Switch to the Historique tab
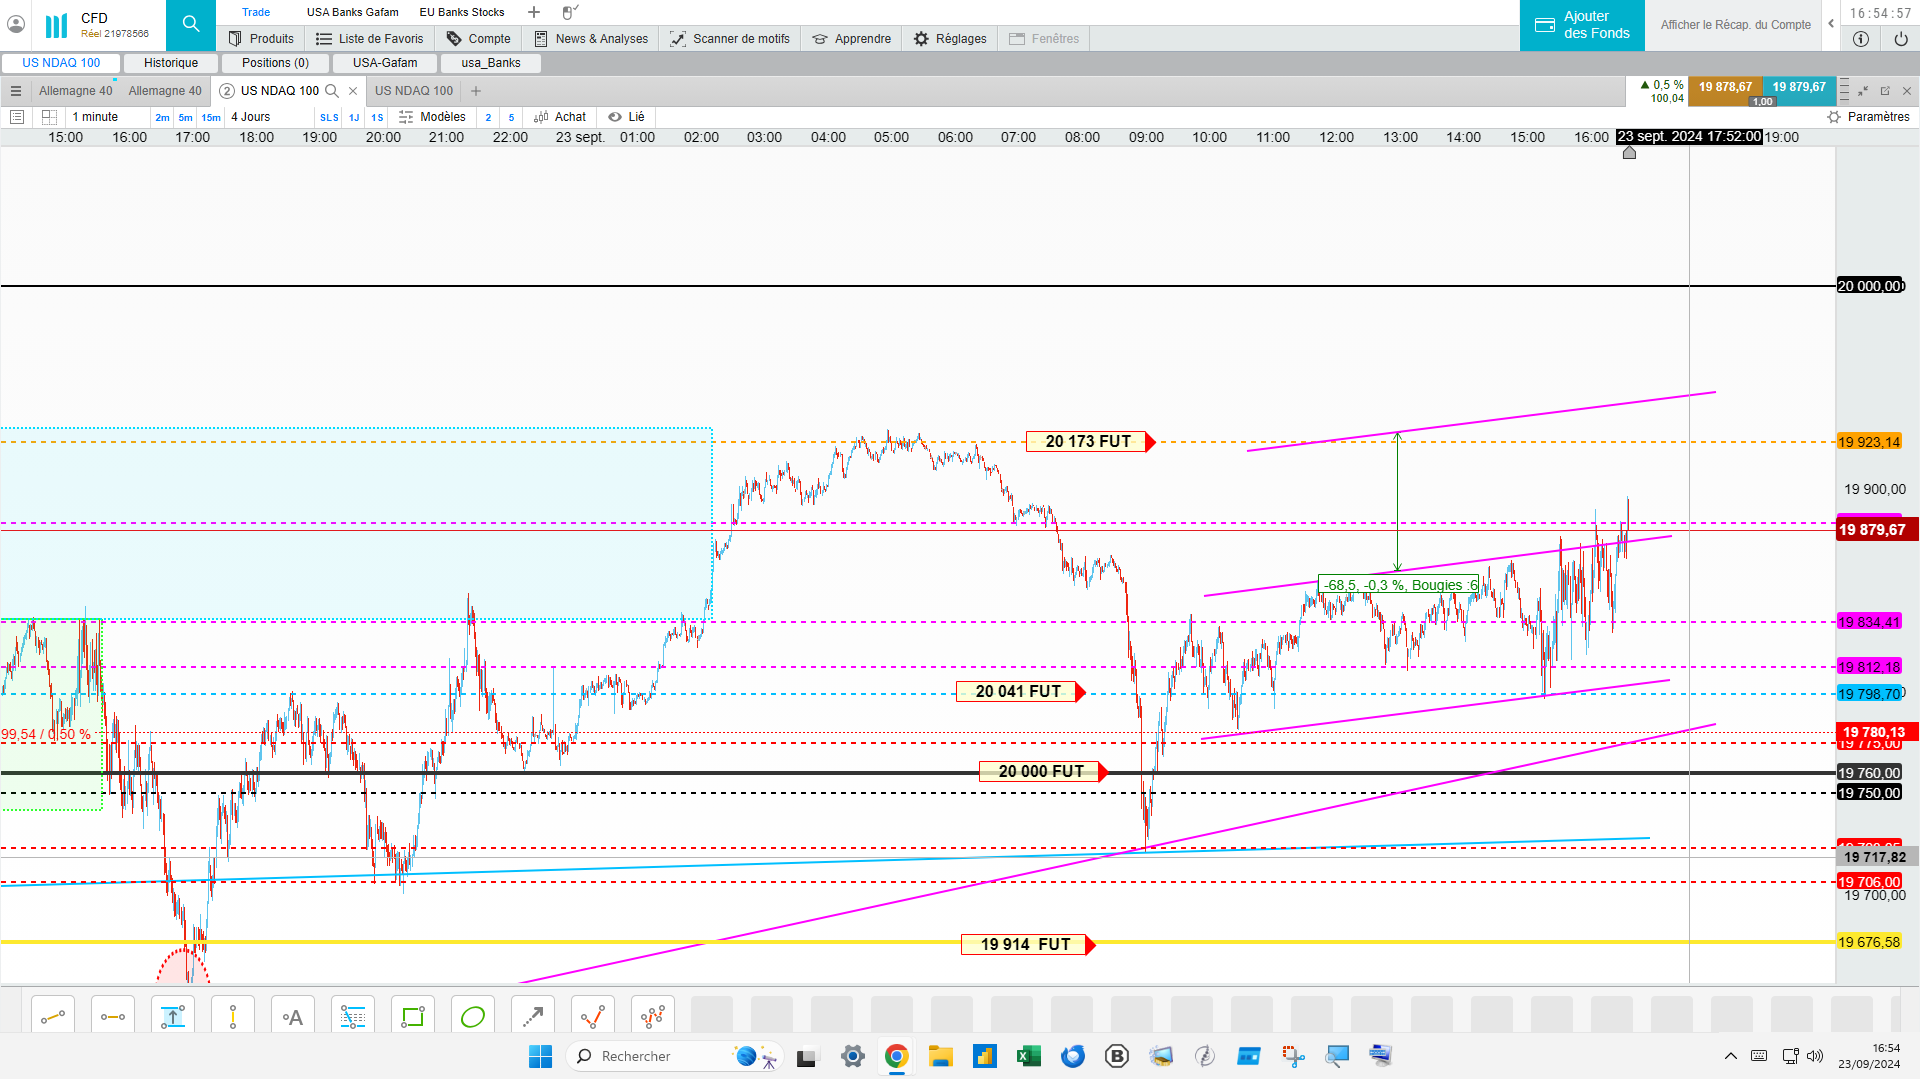The height and width of the screenshot is (1079, 1920). click(171, 63)
